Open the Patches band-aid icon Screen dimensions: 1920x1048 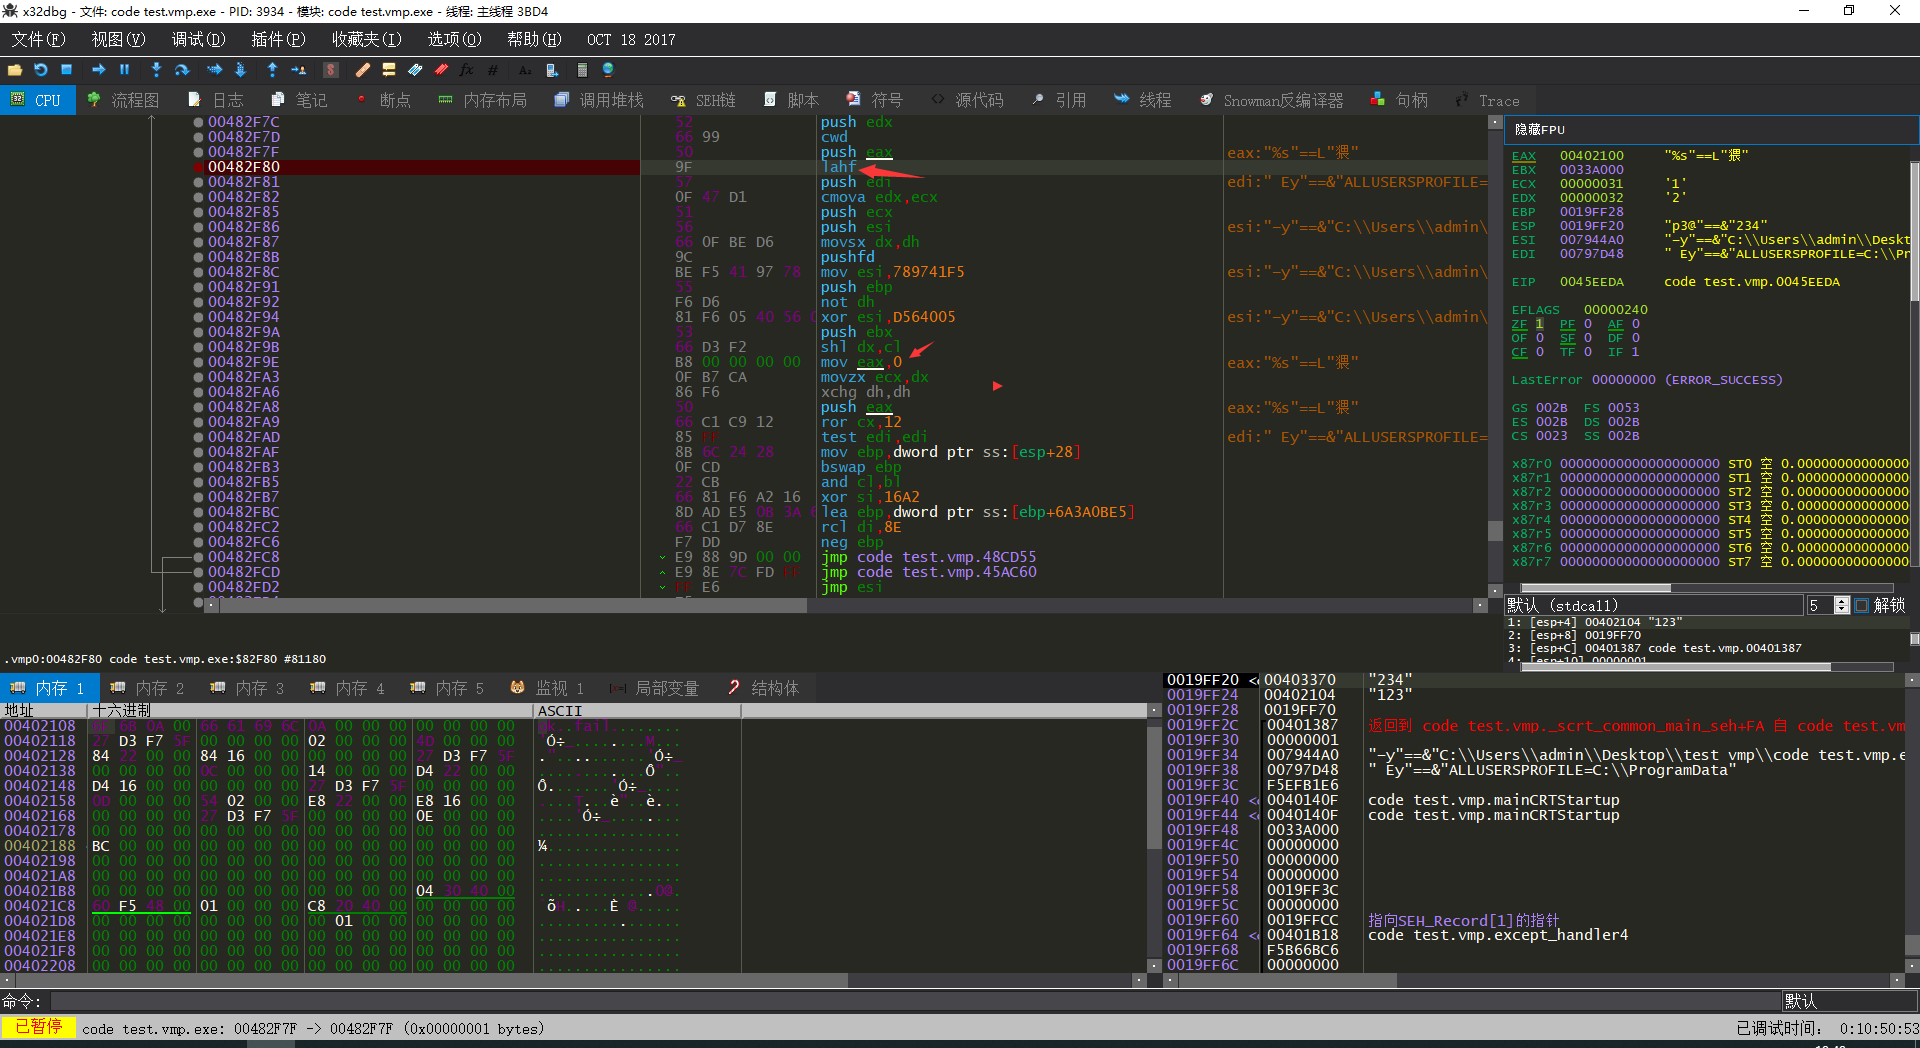[x=363, y=70]
